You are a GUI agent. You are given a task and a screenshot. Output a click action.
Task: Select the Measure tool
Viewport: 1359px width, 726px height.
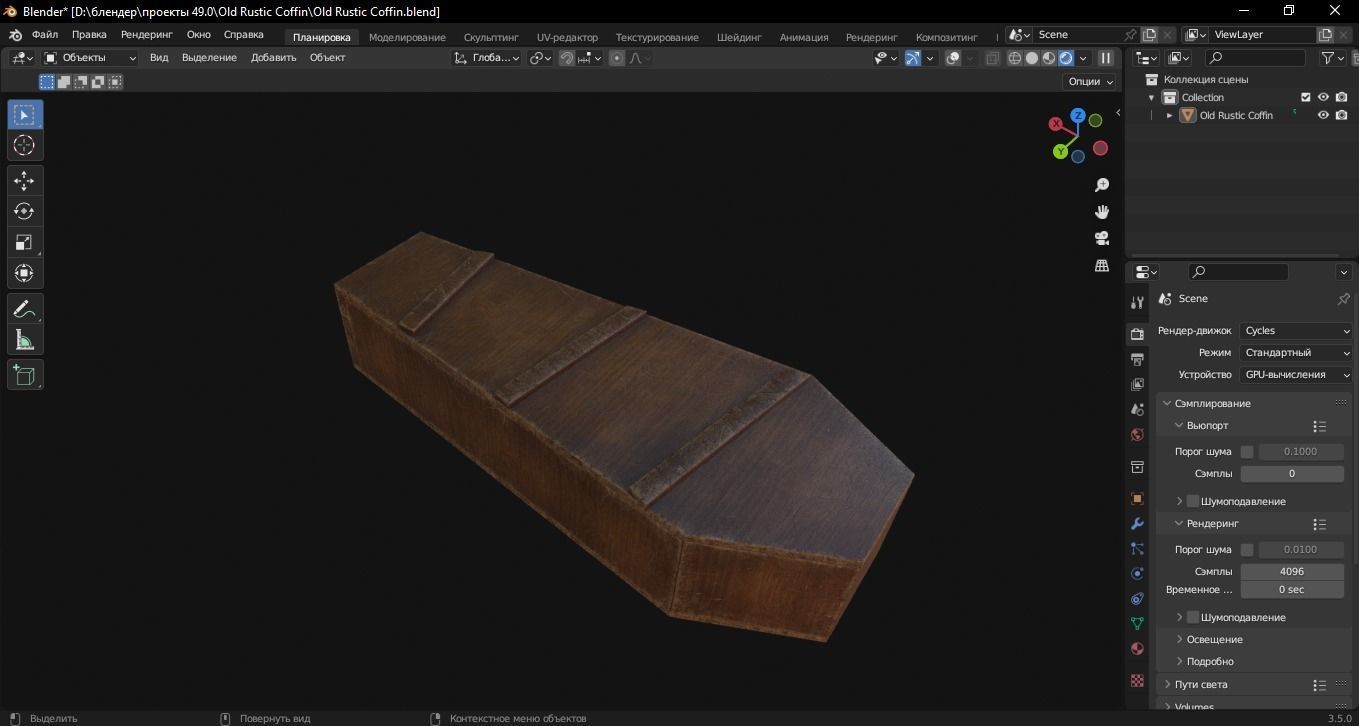pyautogui.click(x=25, y=340)
